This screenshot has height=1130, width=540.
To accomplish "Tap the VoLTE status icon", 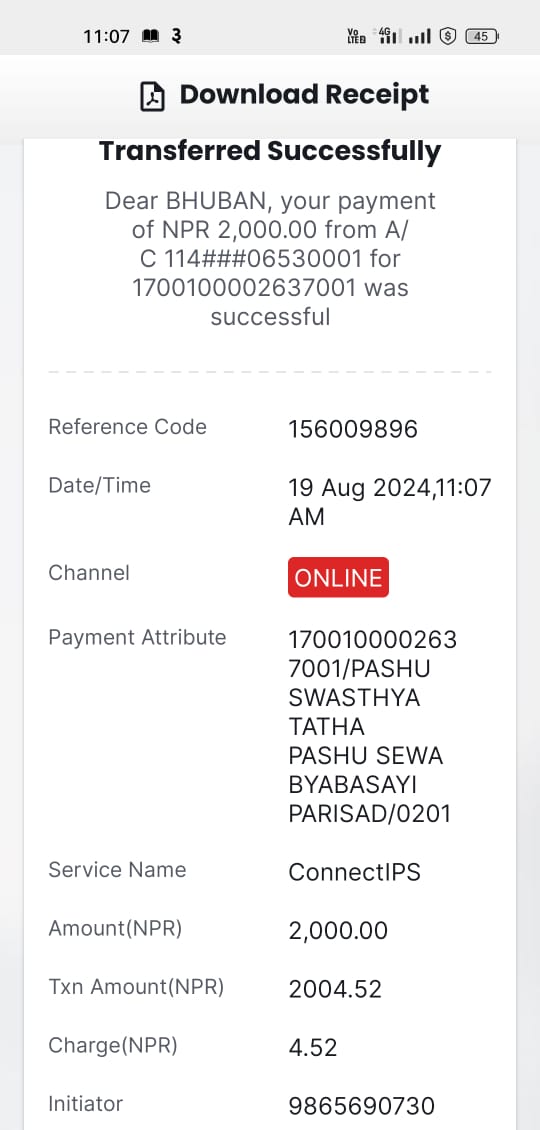I will point(356,36).
